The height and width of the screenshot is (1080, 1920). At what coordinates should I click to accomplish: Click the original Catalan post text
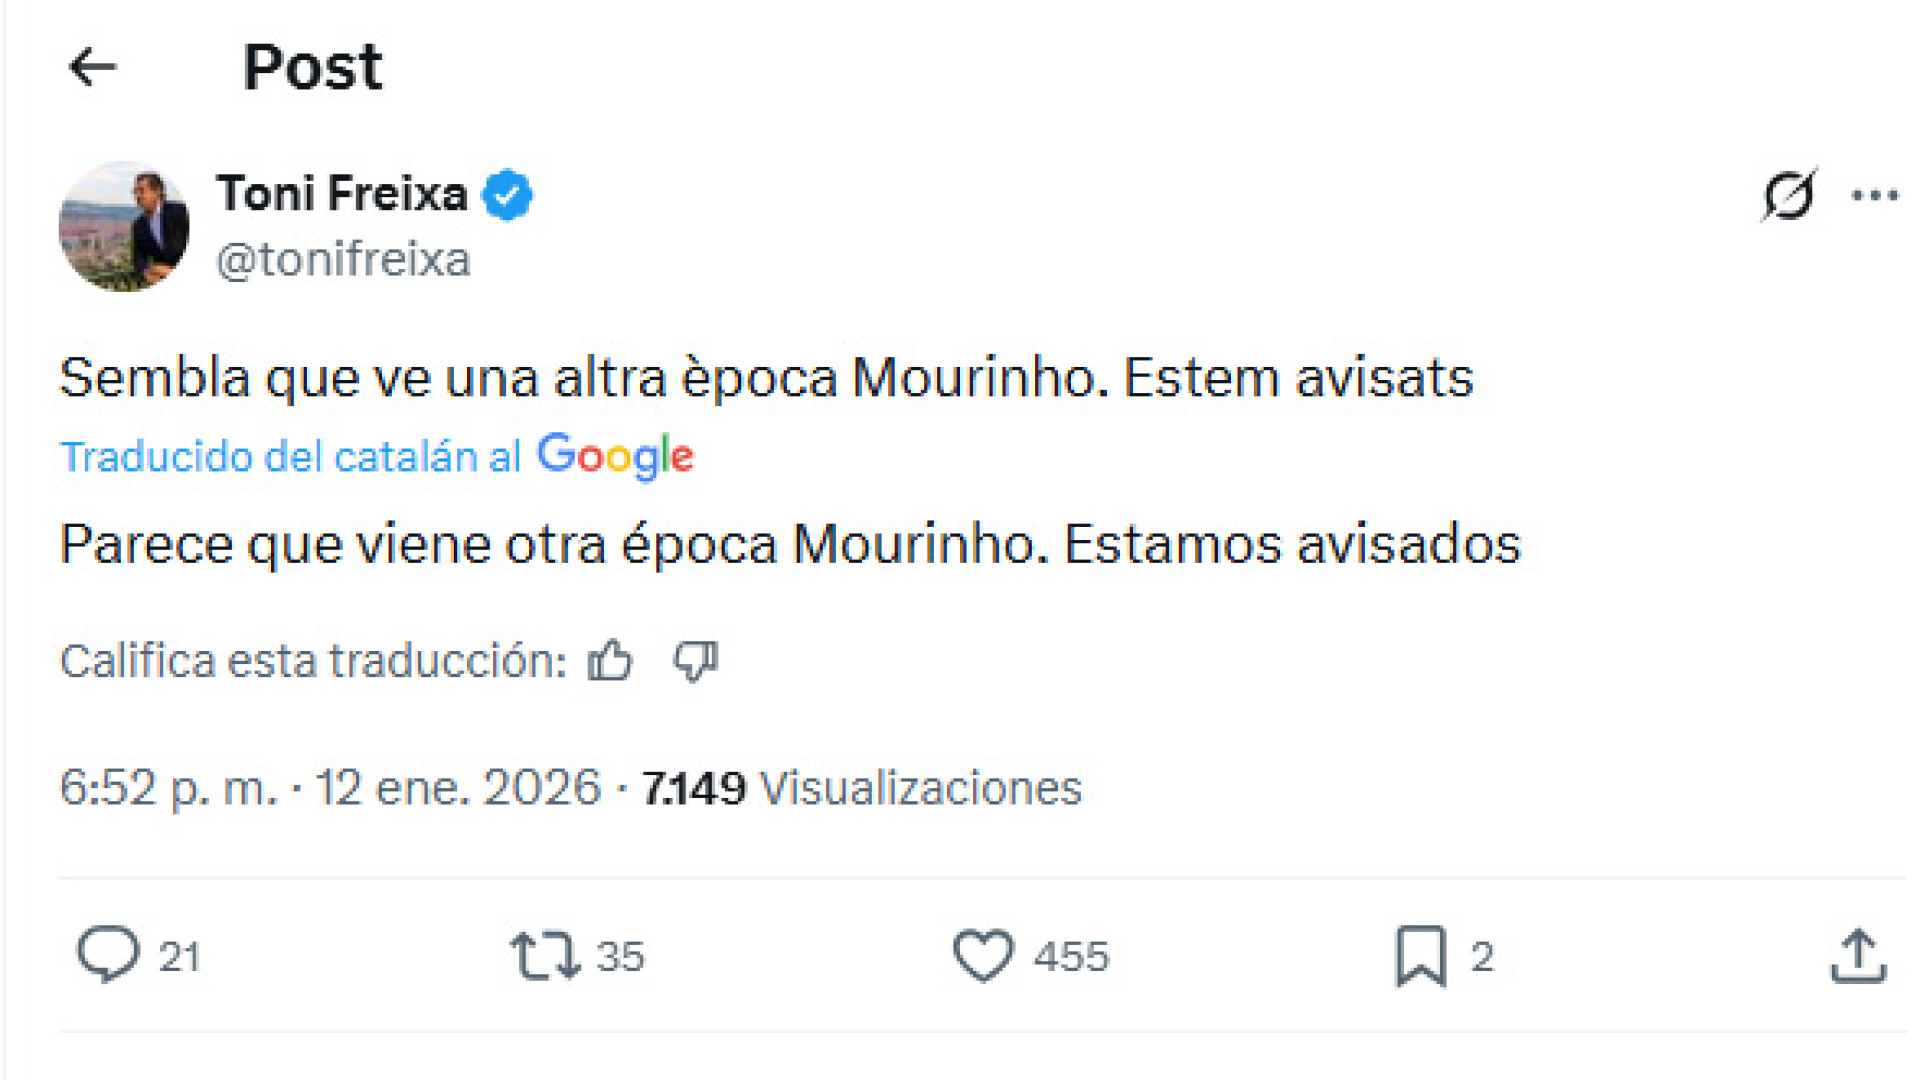pos(766,379)
